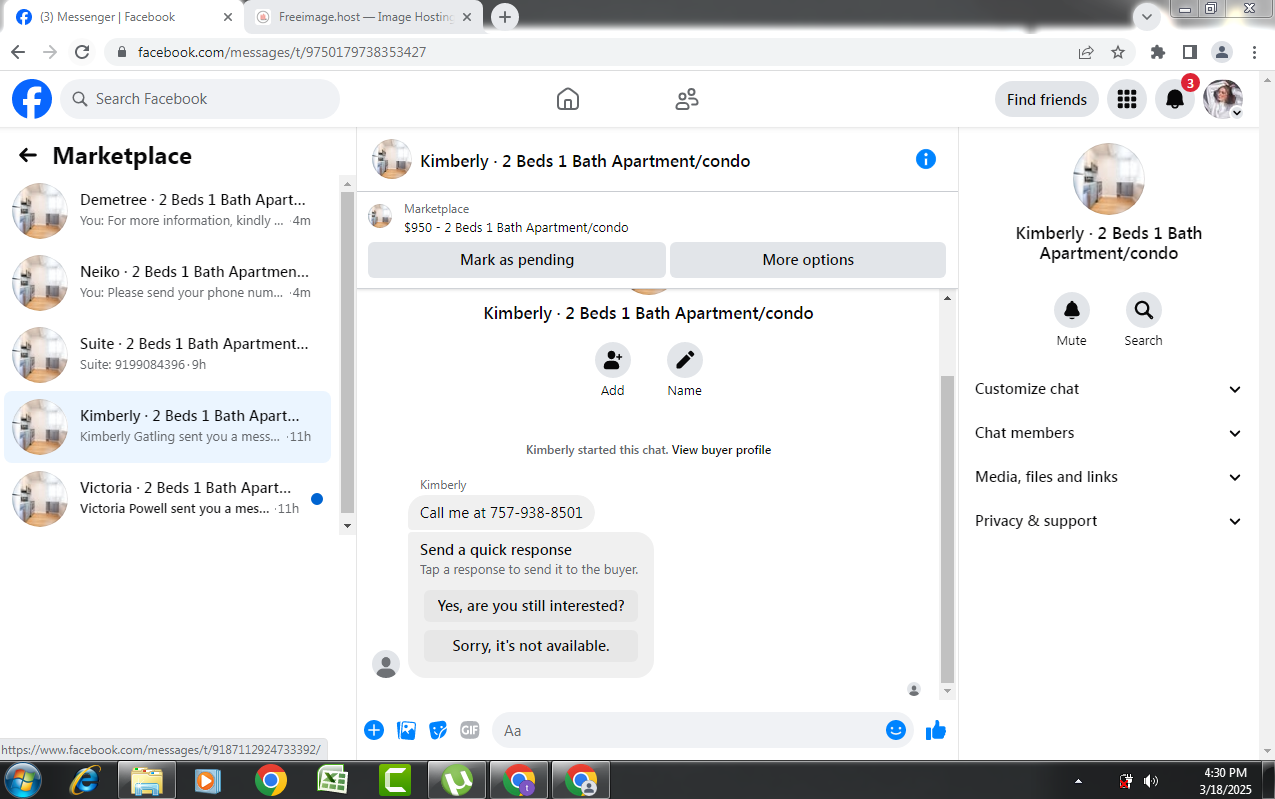Send a thumbs-up like

click(x=936, y=730)
